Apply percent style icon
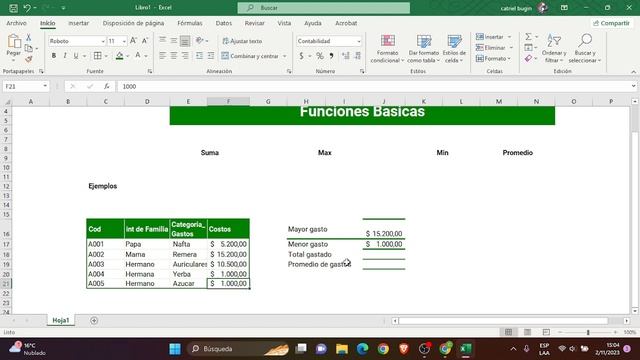This screenshot has width=640, height=360. coord(320,56)
